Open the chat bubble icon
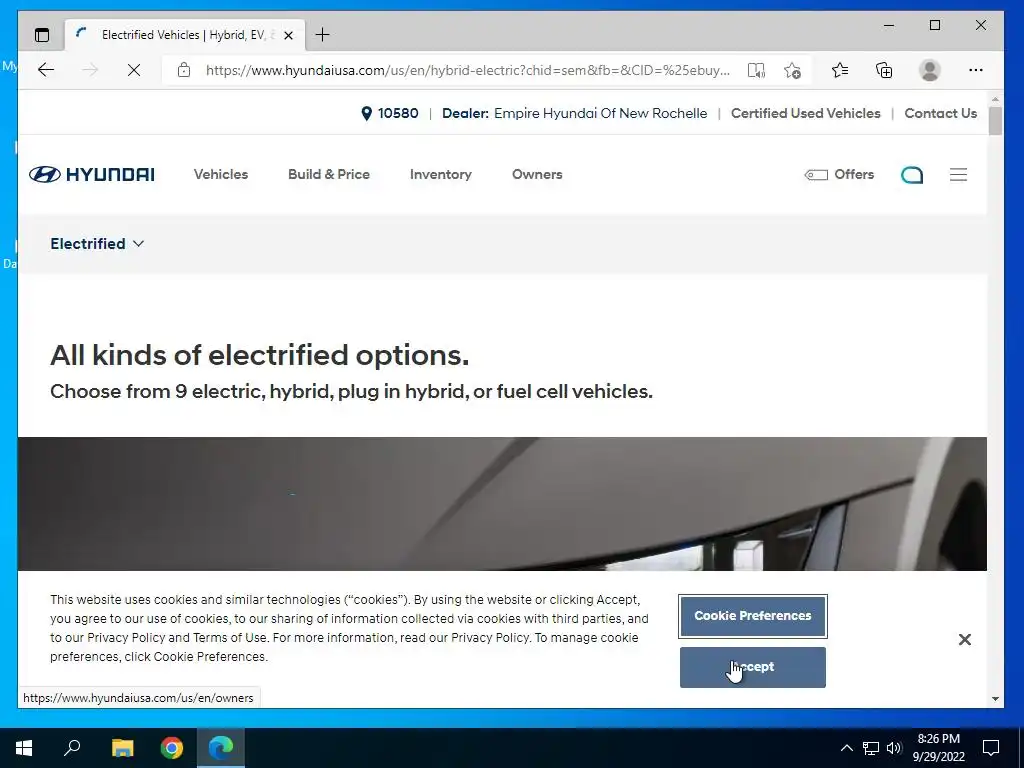 pyautogui.click(x=912, y=174)
